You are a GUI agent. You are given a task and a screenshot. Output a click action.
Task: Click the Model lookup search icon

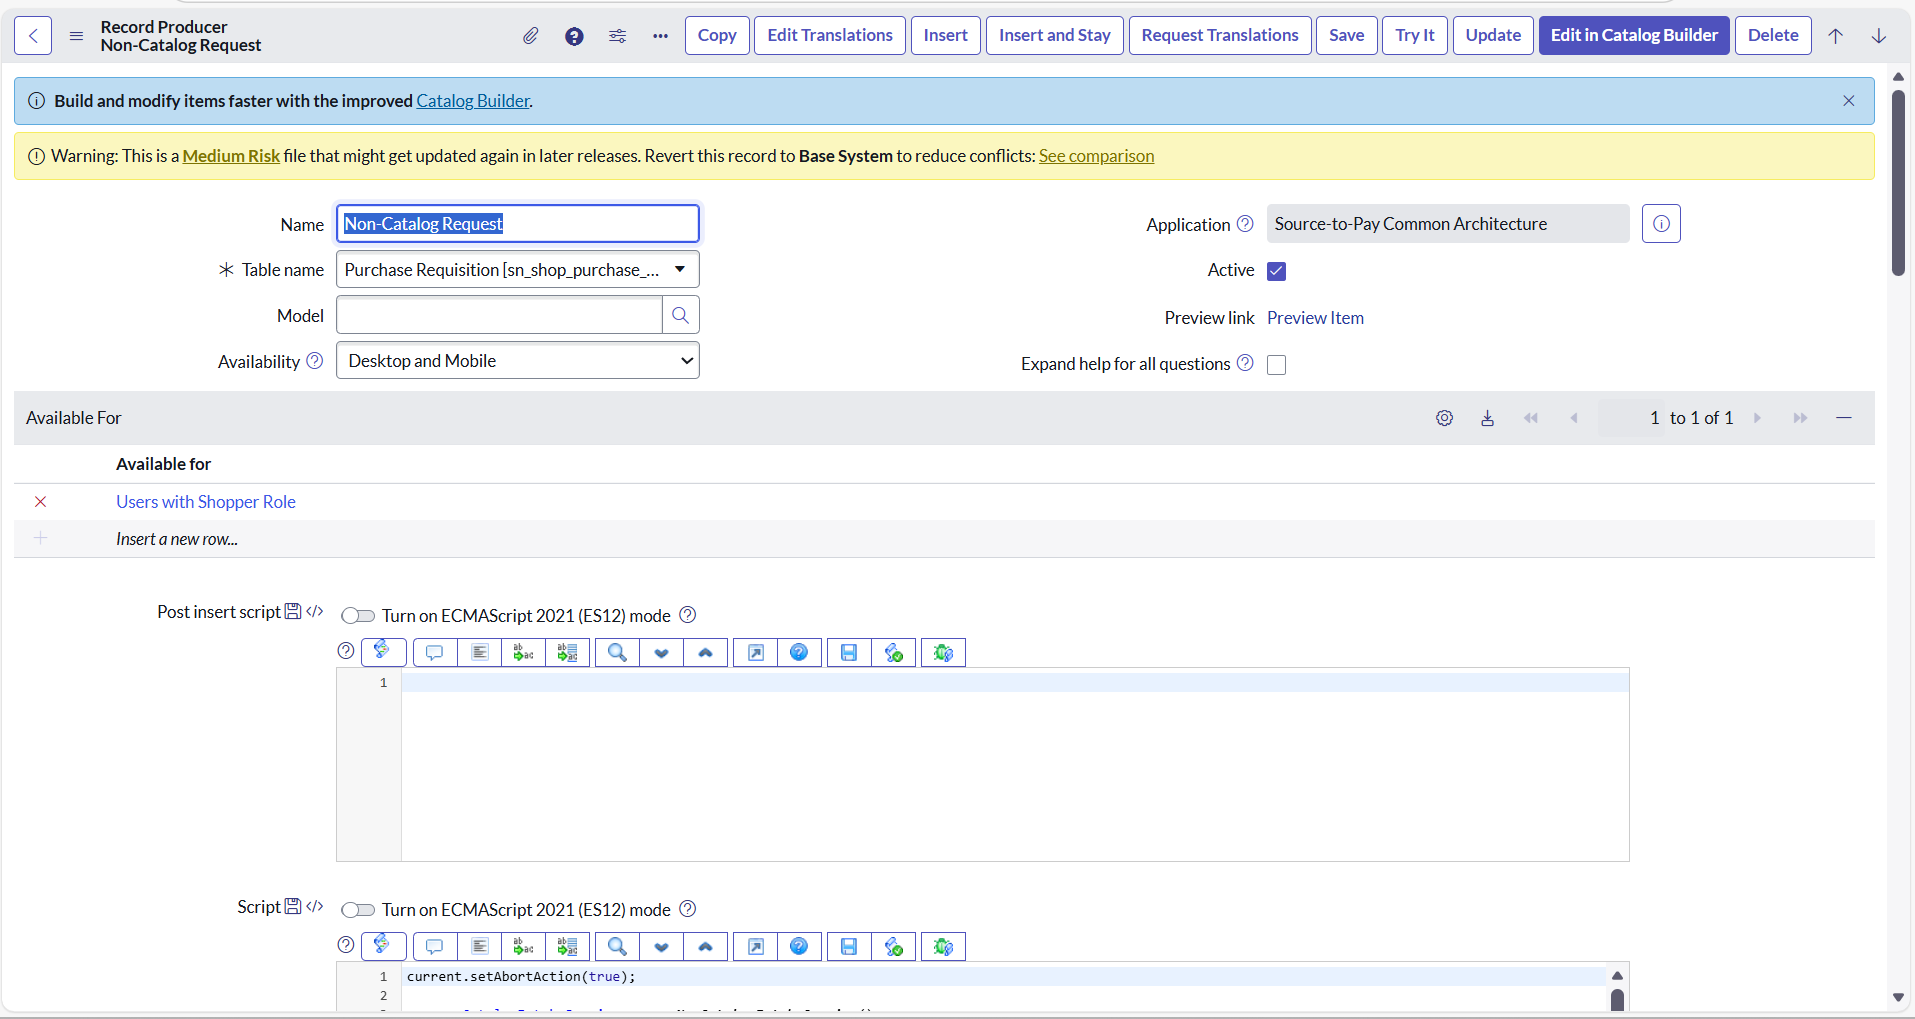click(680, 316)
